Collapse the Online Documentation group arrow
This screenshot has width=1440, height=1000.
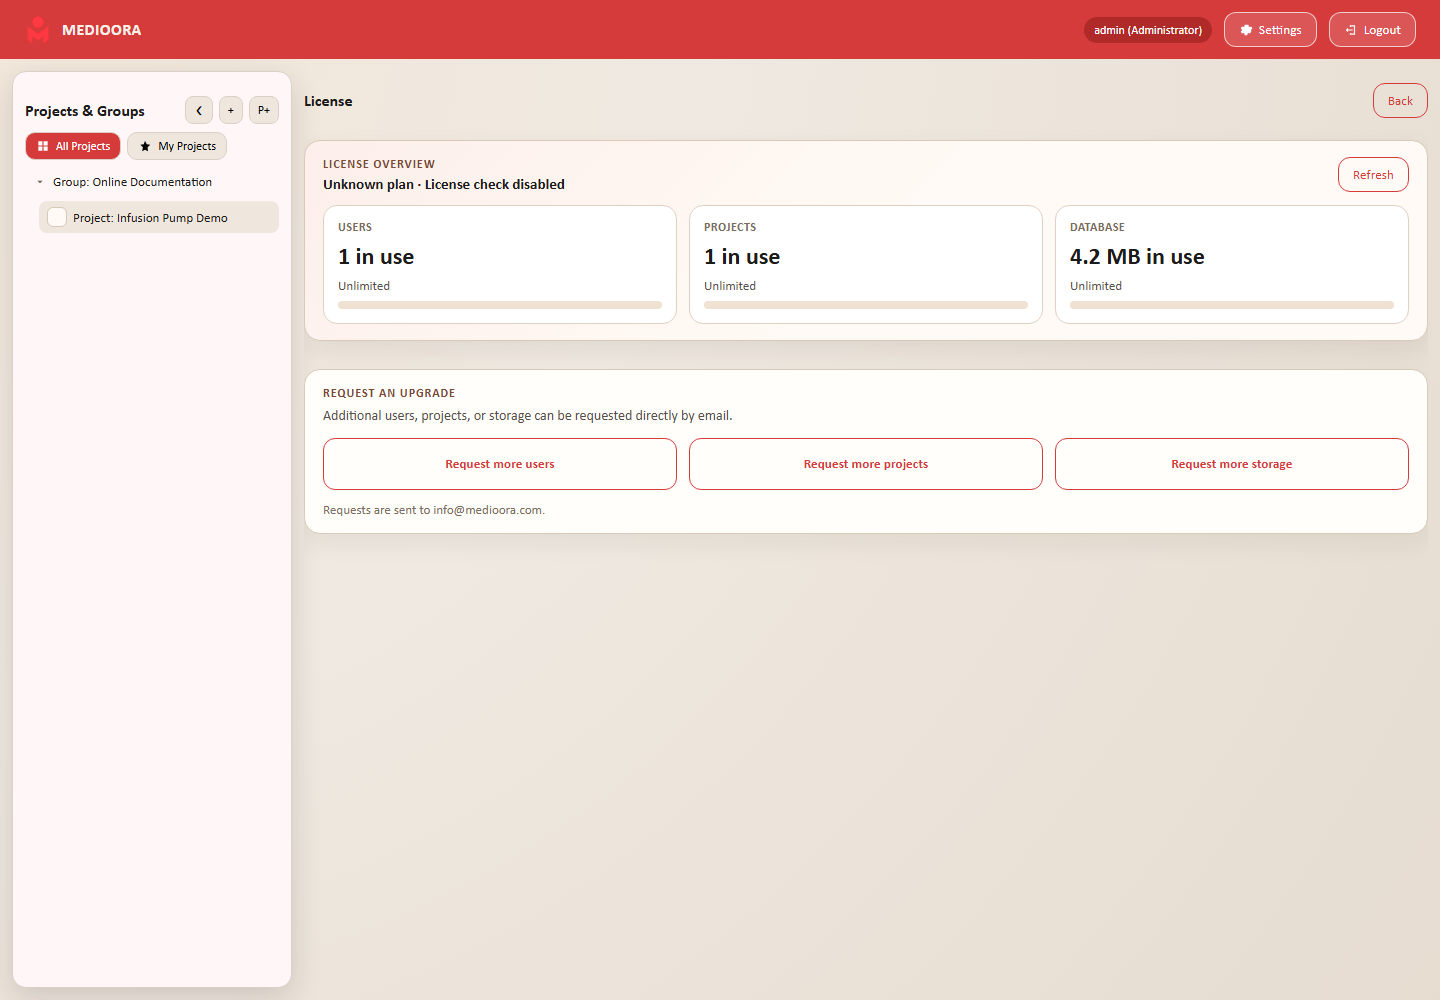tap(40, 182)
